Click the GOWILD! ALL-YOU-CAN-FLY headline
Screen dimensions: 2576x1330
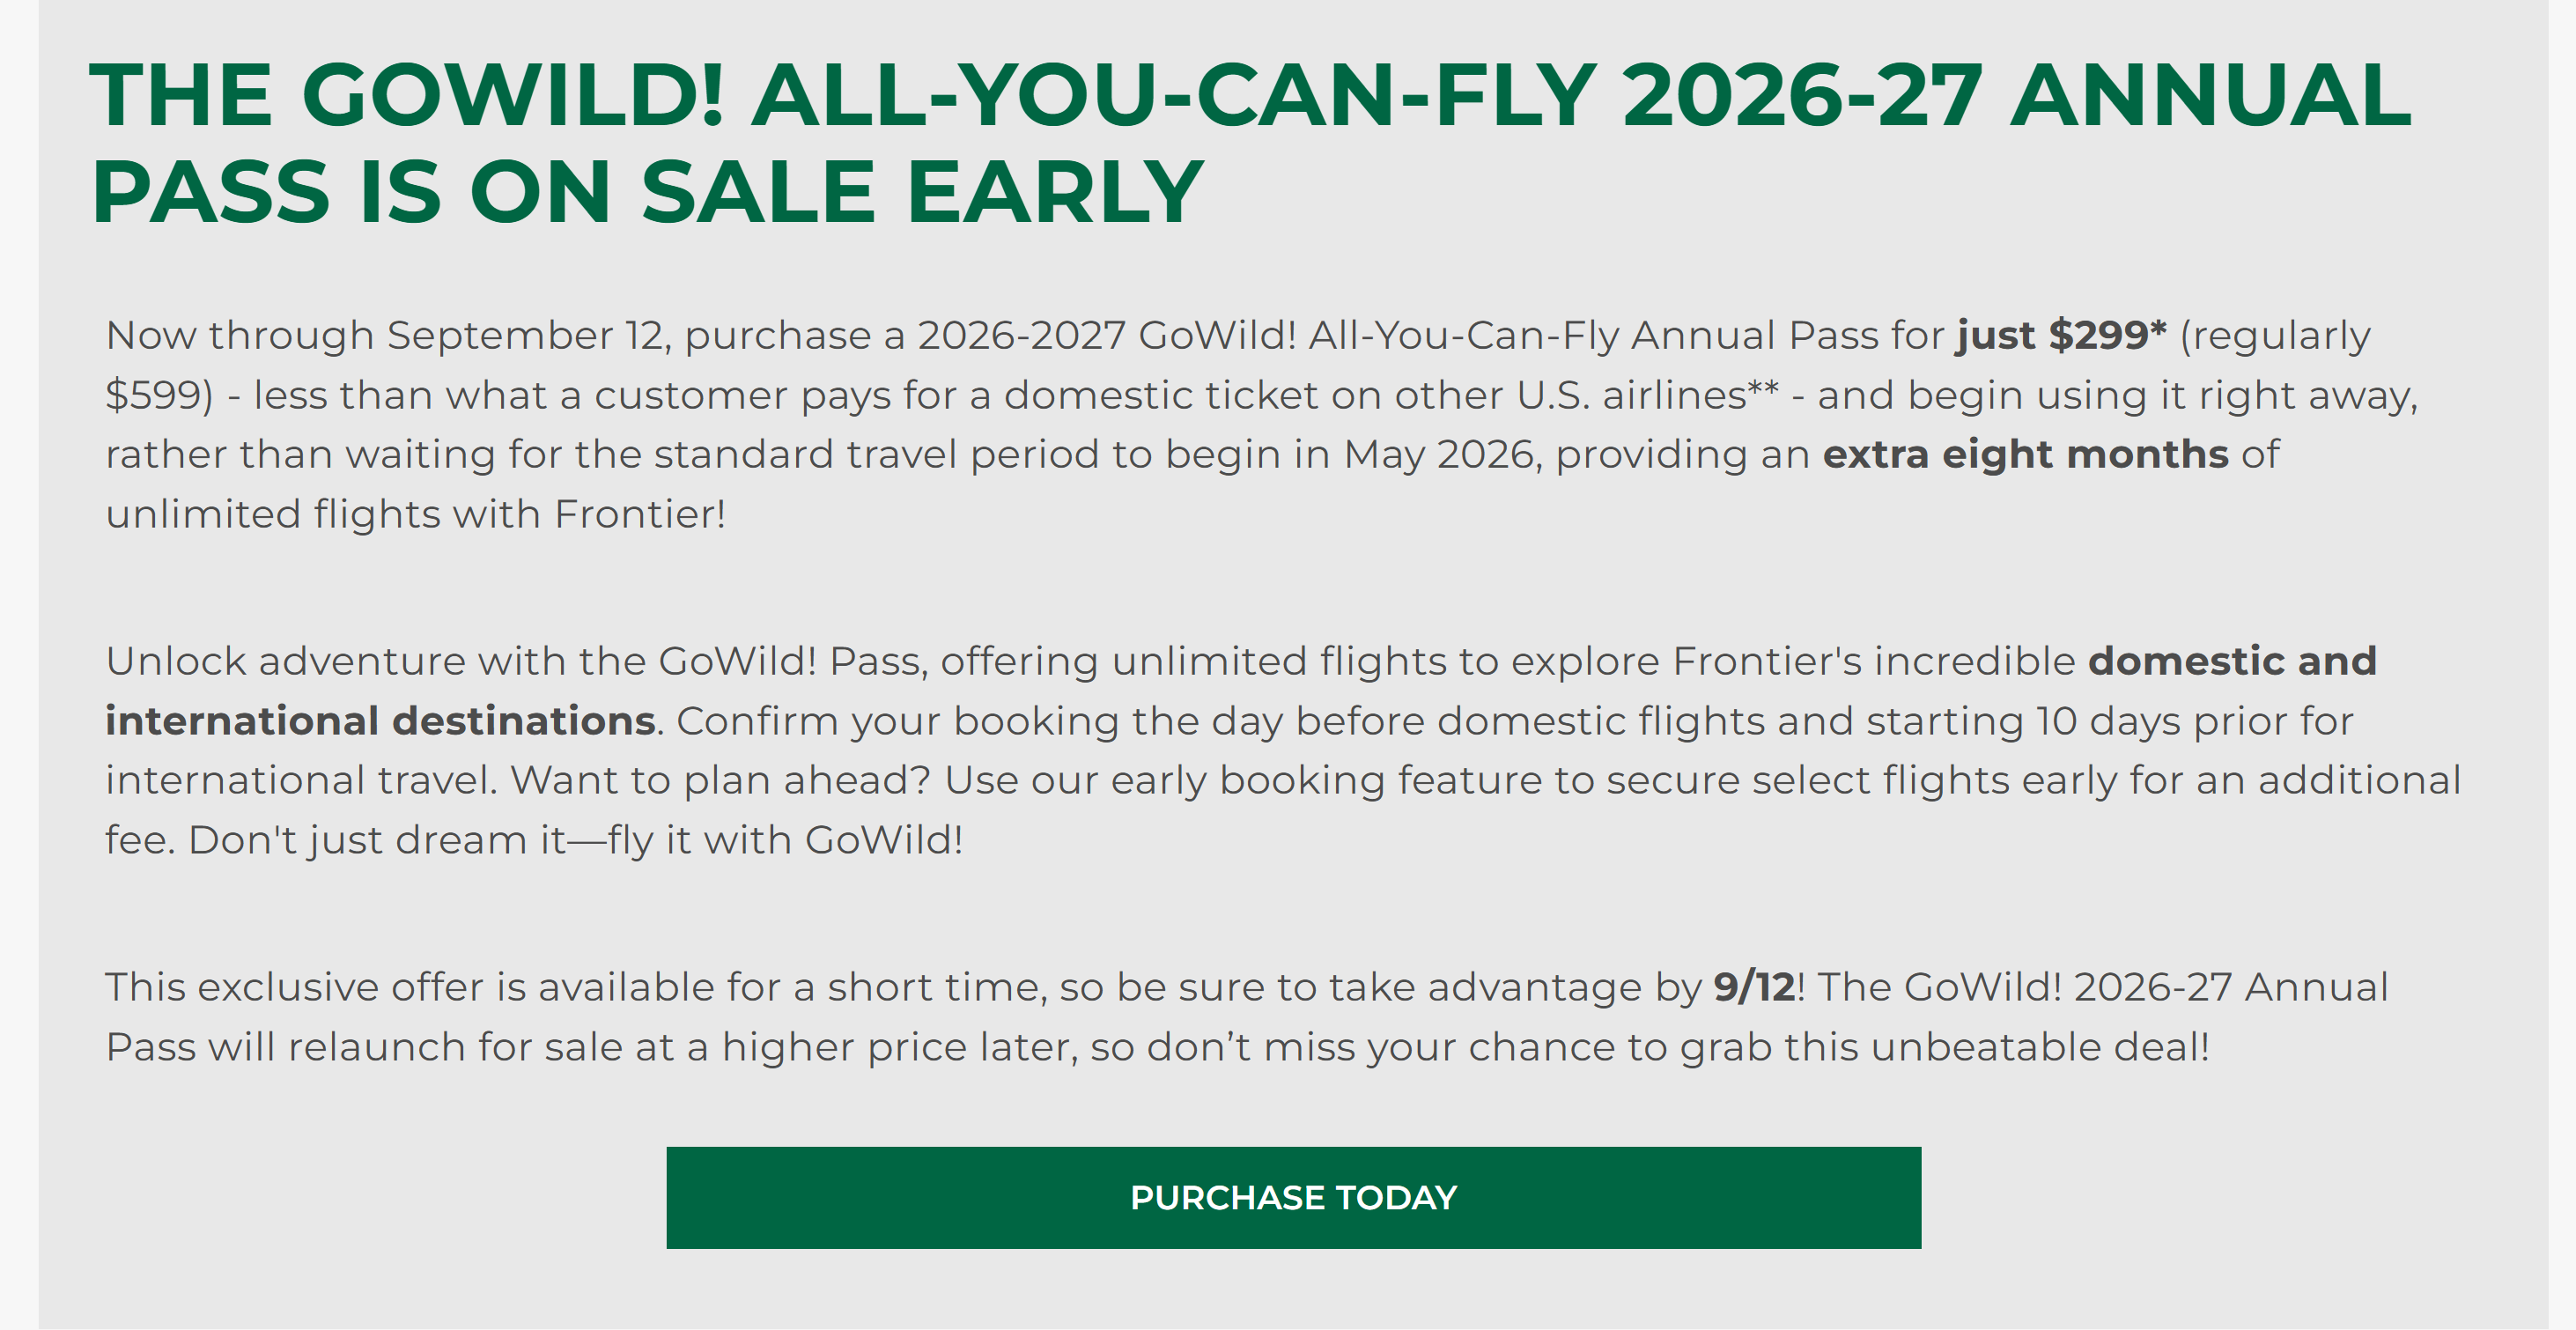tap(1250, 143)
